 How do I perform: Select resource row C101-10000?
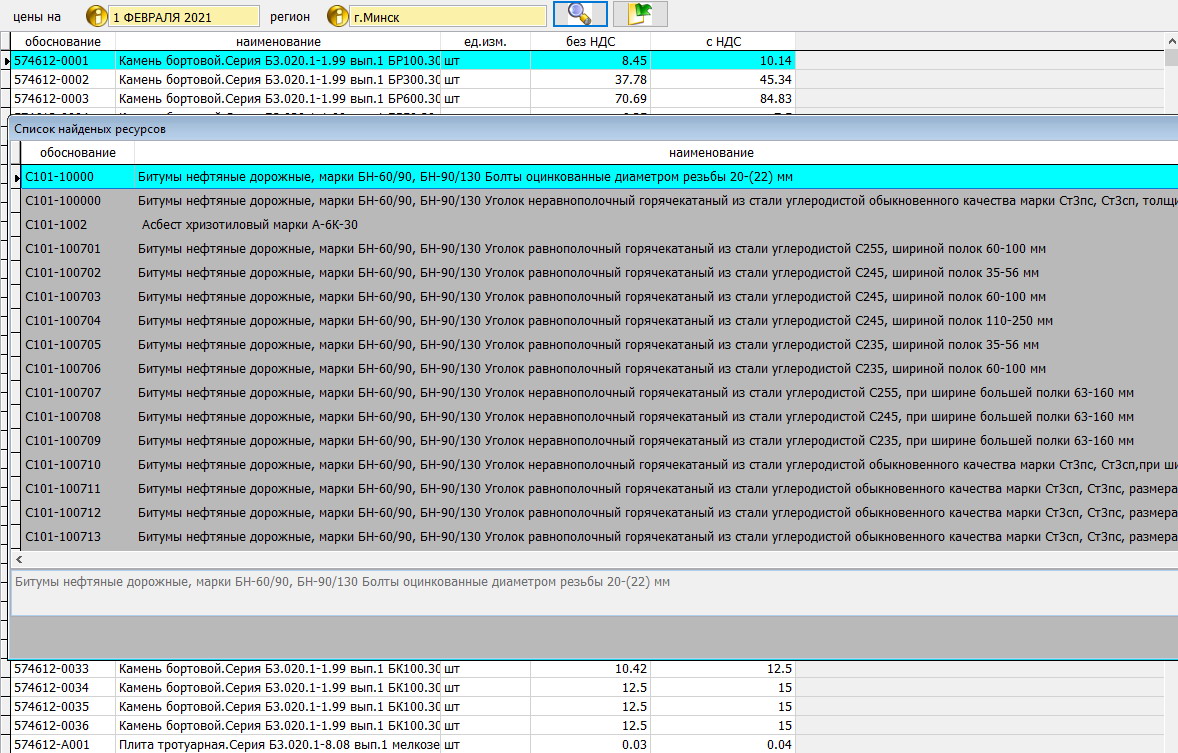coord(599,177)
